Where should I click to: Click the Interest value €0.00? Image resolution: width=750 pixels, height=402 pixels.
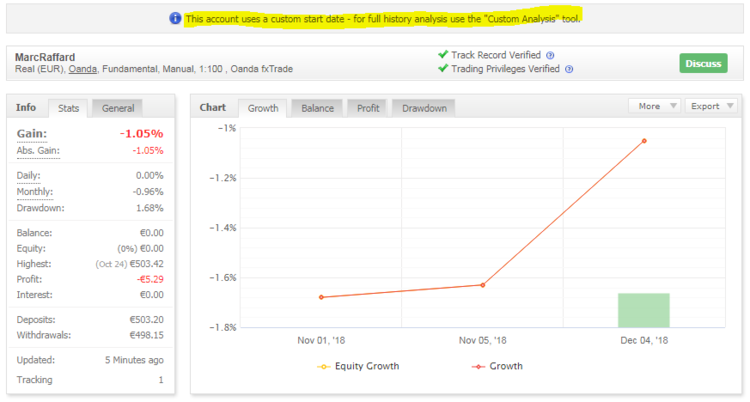[x=152, y=295]
